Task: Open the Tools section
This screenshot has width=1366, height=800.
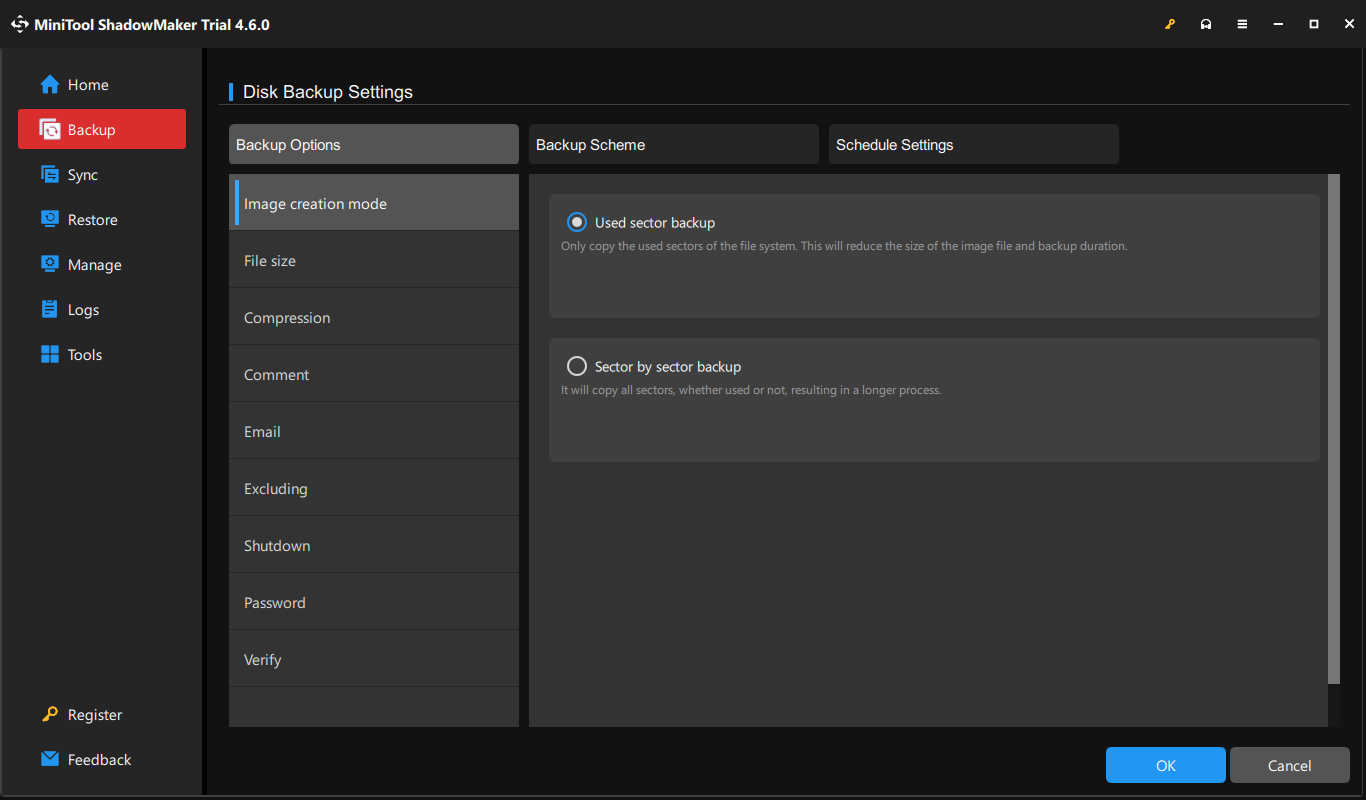Action: [x=84, y=354]
